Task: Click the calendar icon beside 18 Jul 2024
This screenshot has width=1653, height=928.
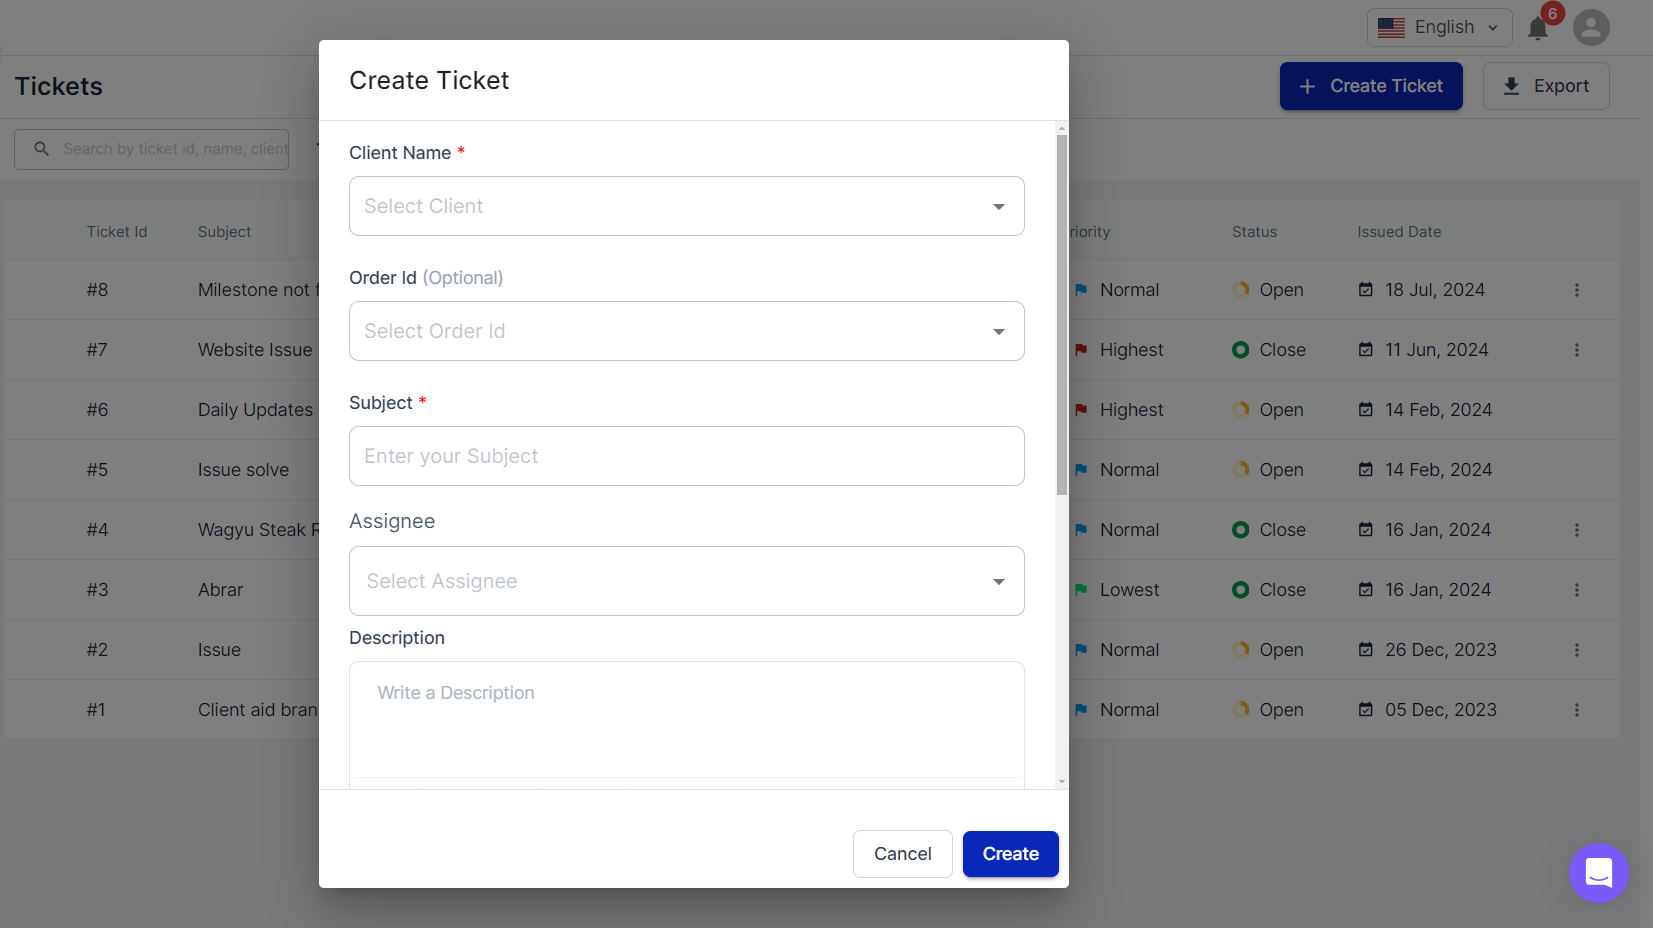Action: [1366, 289]
